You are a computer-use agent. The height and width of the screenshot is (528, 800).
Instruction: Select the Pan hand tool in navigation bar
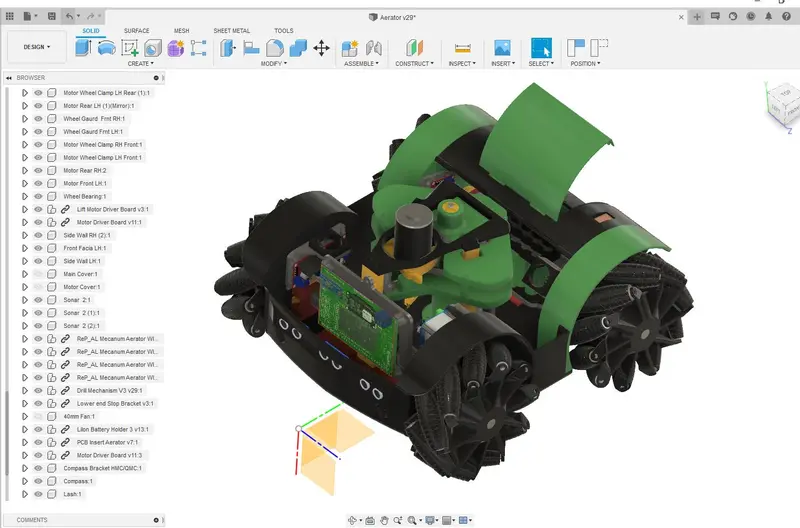point(384,520)
